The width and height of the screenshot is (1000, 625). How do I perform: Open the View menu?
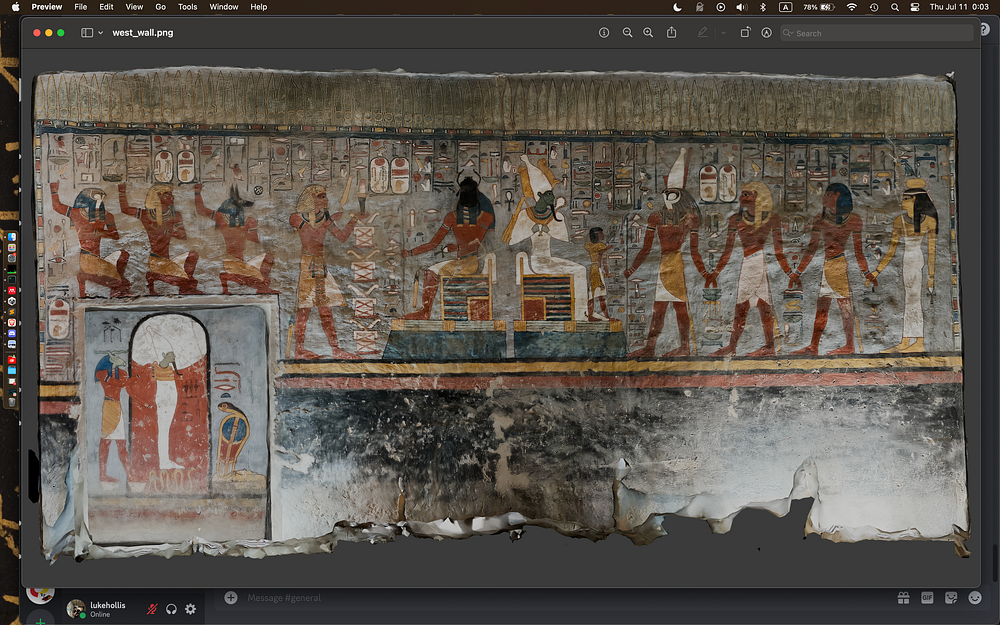133,7
